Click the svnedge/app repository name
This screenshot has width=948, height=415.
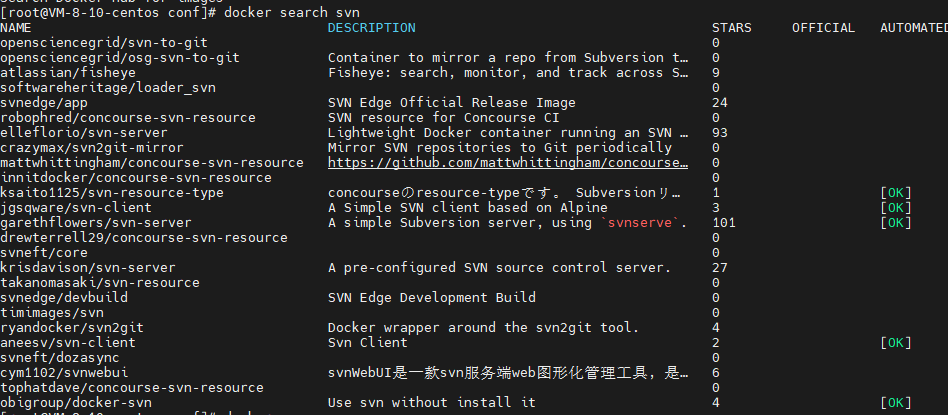(44, 103)
